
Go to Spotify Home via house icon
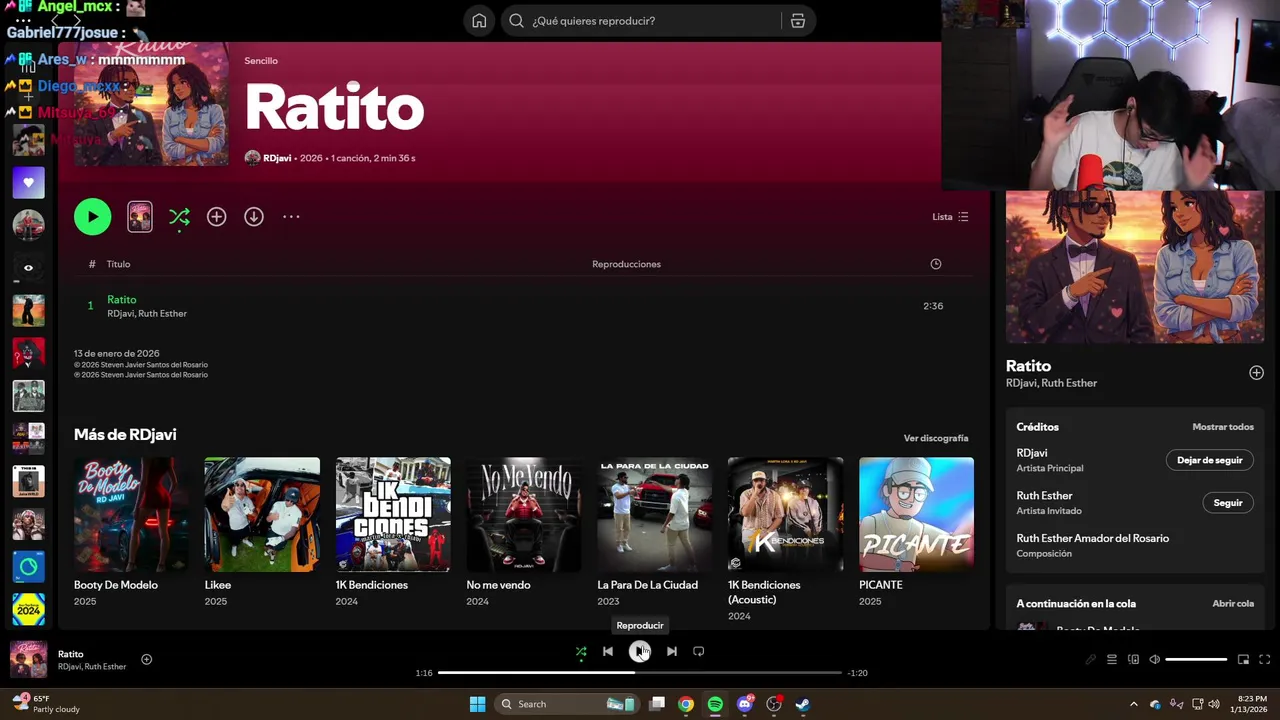(x=479, y=21)
